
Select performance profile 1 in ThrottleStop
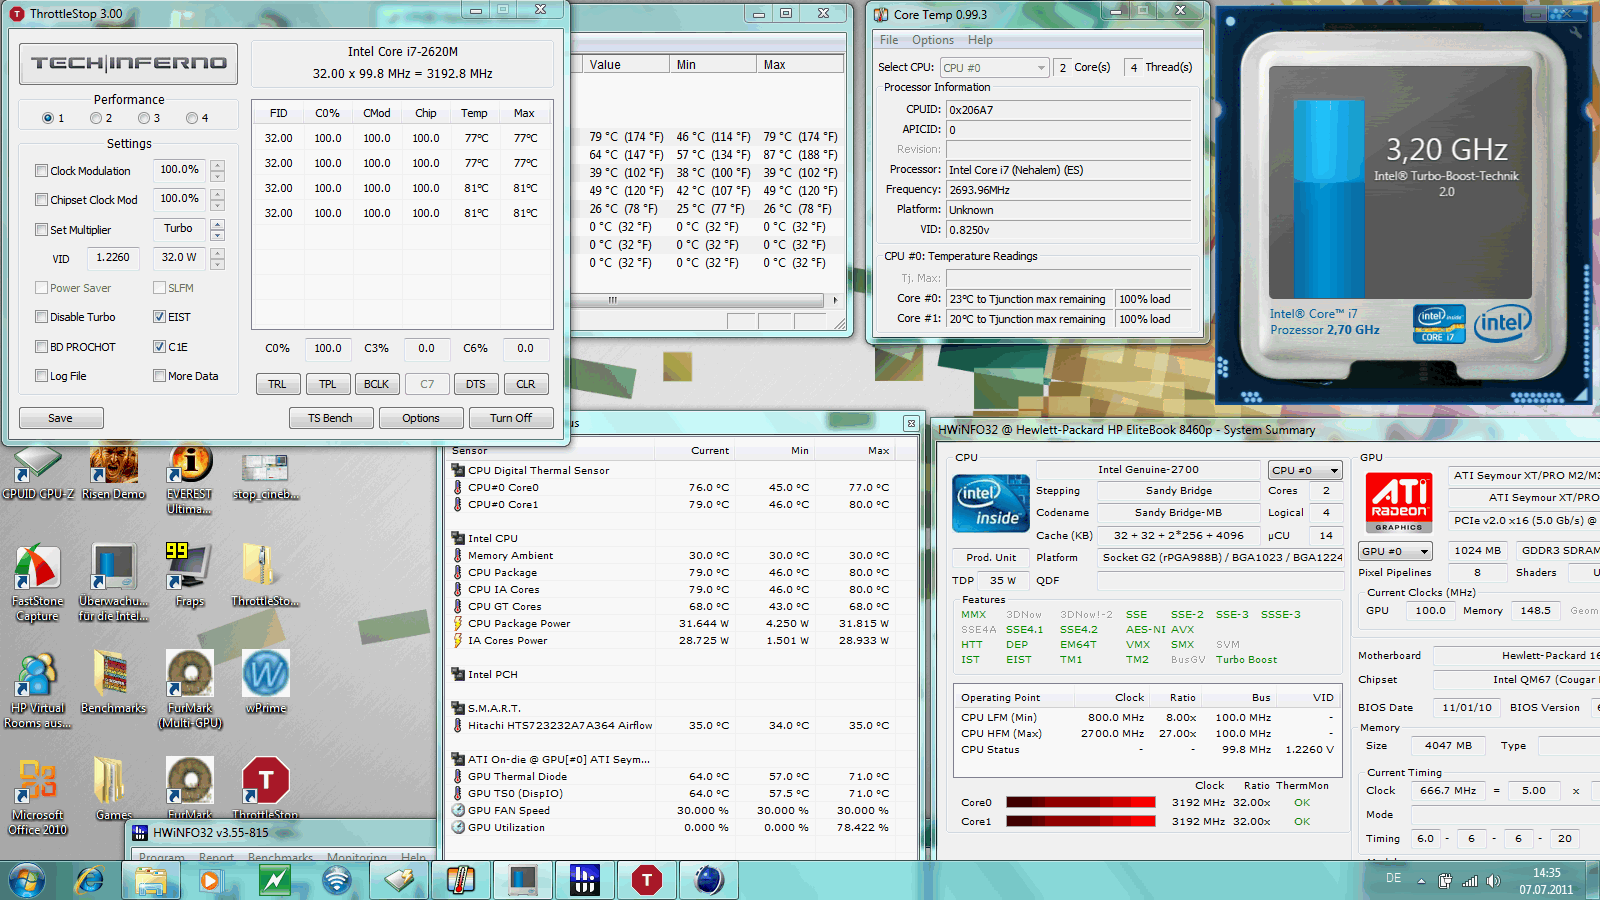click(x=48, y=118)
